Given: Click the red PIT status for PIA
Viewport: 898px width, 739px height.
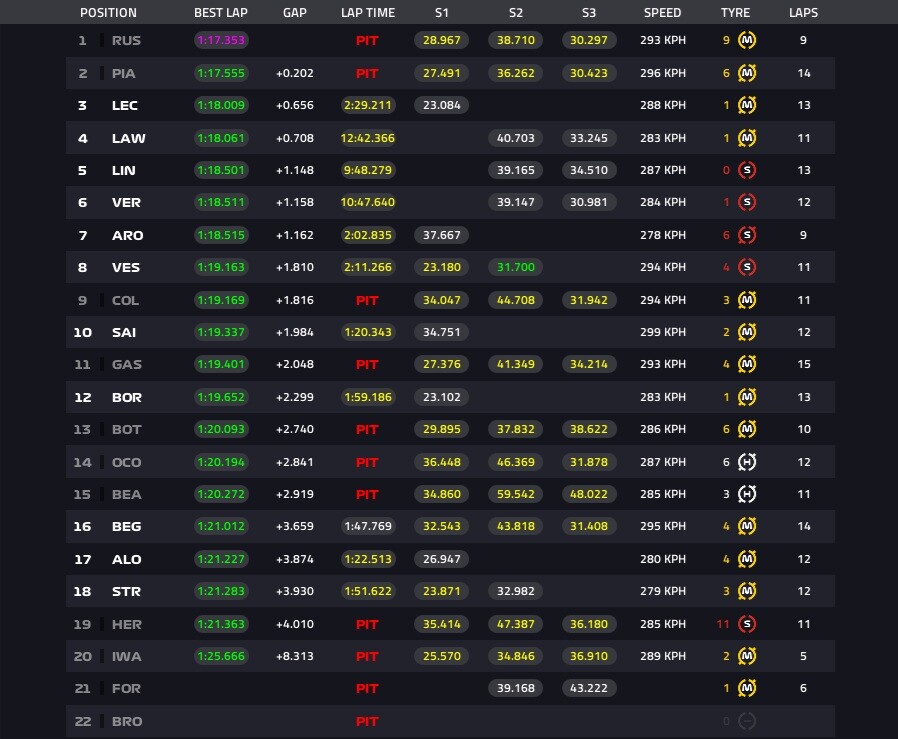Looking at the screenshot, I should tap(367, 73).
